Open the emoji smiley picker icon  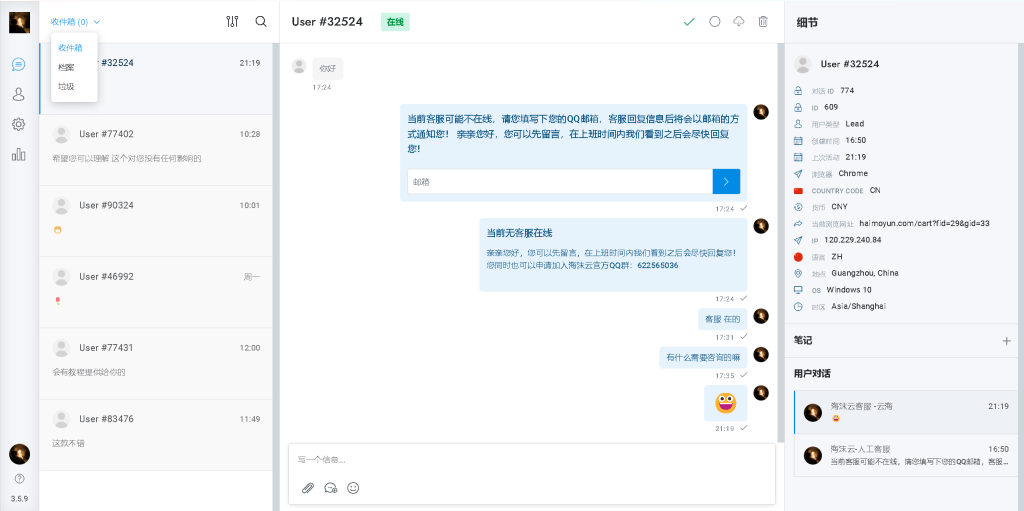353,487
